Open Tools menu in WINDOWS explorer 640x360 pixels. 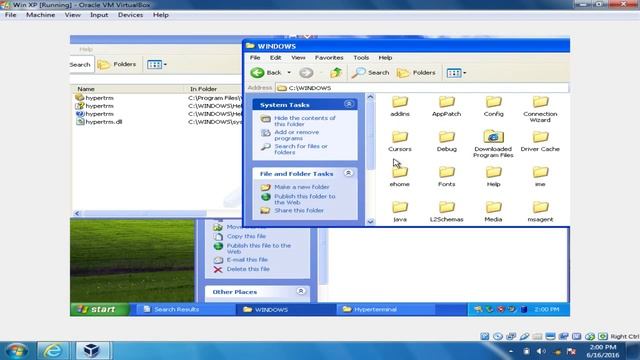point(361,58)
